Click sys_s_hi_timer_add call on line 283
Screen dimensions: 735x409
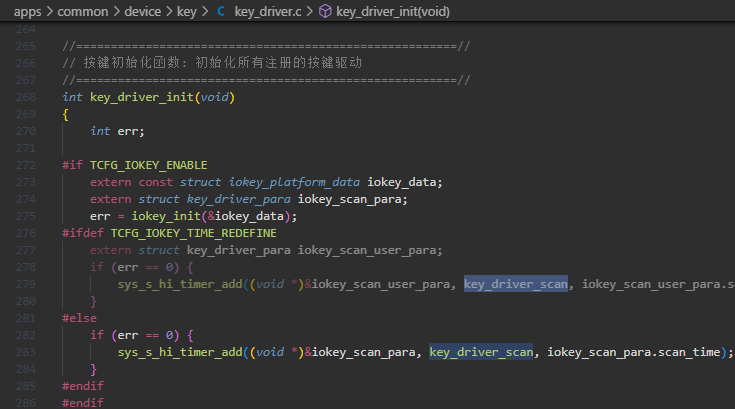180,352
